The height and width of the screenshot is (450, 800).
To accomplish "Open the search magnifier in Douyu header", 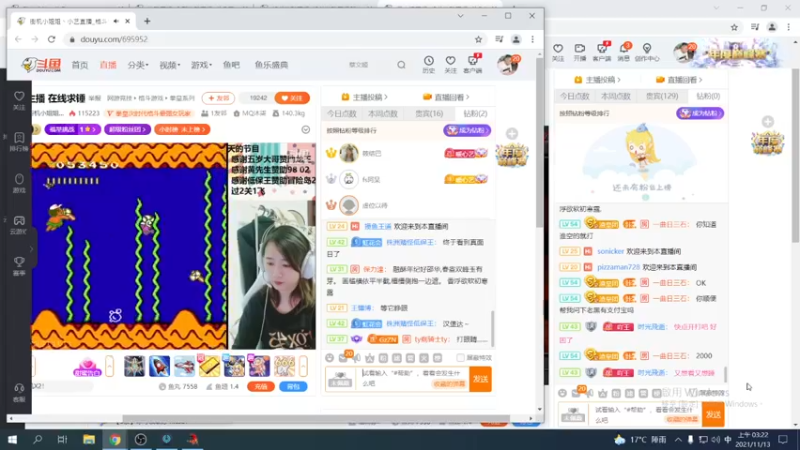I will point(402,65).
